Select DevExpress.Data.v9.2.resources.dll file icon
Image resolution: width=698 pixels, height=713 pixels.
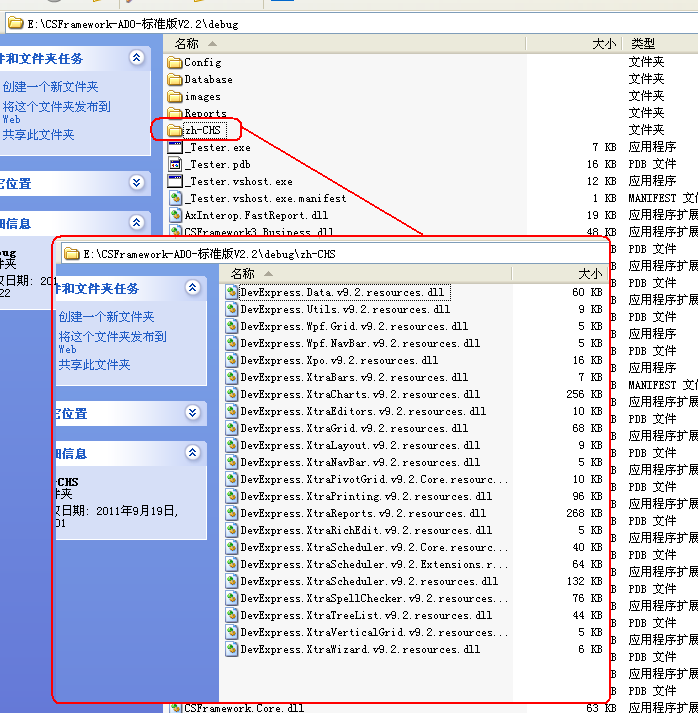click(232, 293)
